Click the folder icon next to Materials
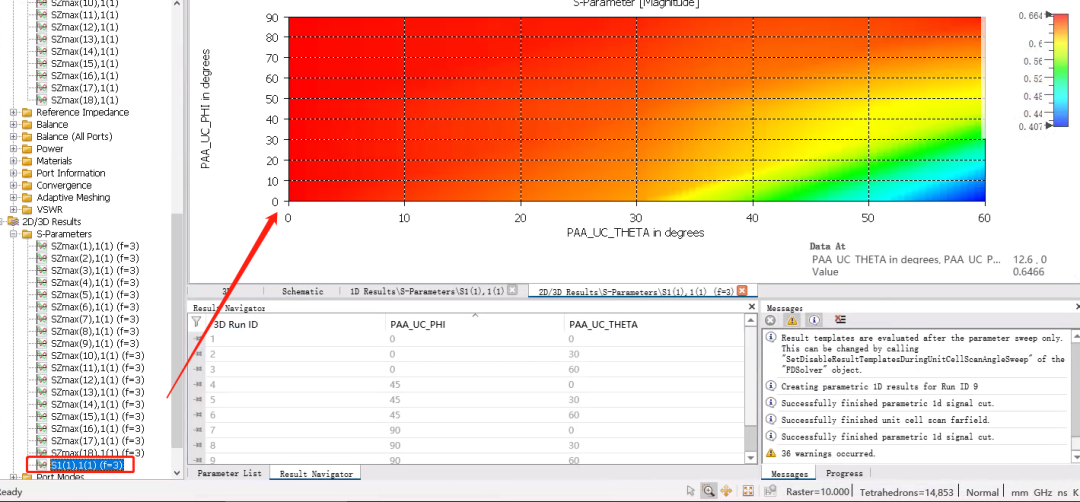This screenshot has height=502, width=1080. [x=28, y=161]
